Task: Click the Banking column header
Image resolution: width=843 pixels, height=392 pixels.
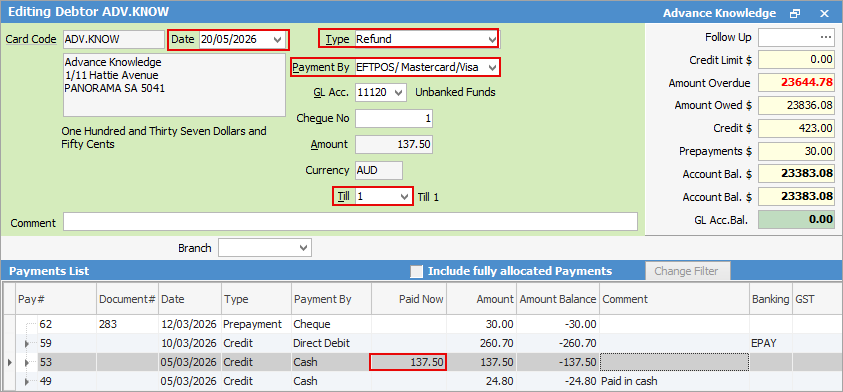Action: pyautogui.click(x=770, y=299)
